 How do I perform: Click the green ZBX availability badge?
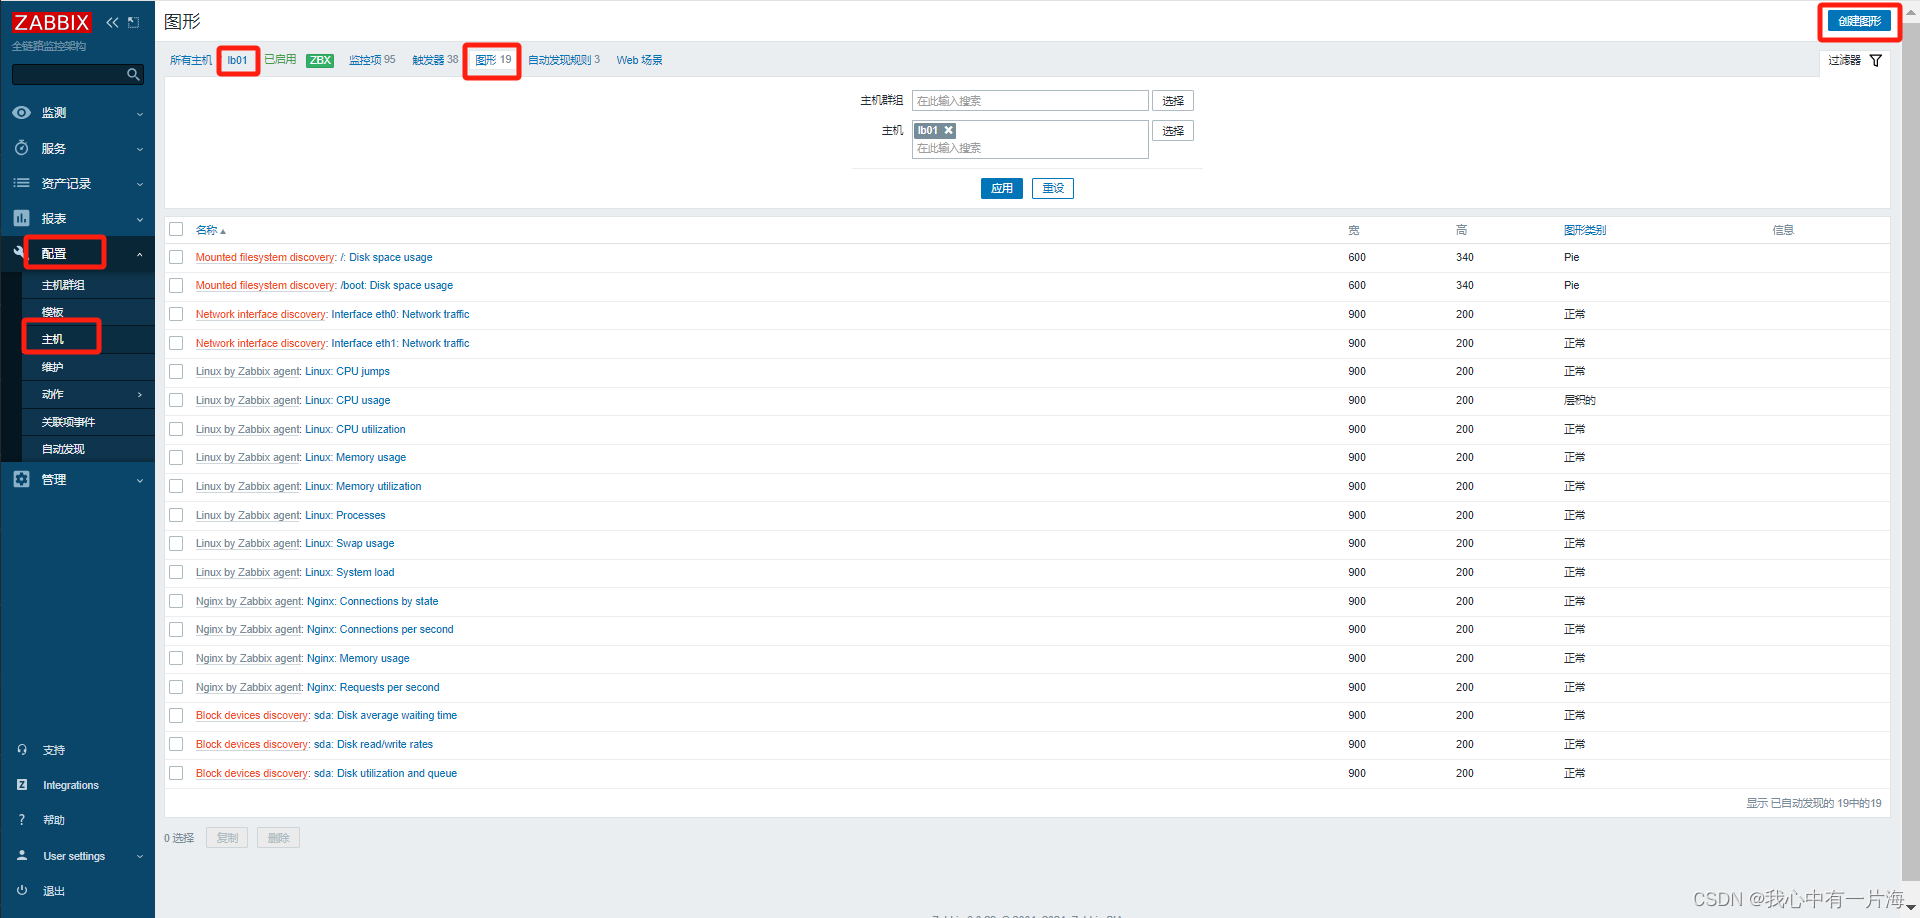[320, 60]
